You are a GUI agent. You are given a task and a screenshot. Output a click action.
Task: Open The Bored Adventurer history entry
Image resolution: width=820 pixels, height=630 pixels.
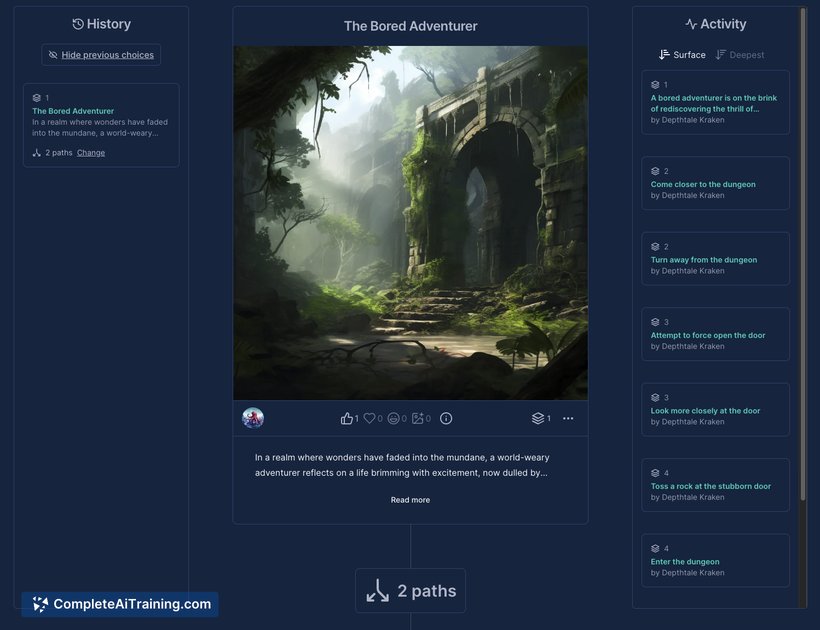pyautogui.click(x=101, y=125)
